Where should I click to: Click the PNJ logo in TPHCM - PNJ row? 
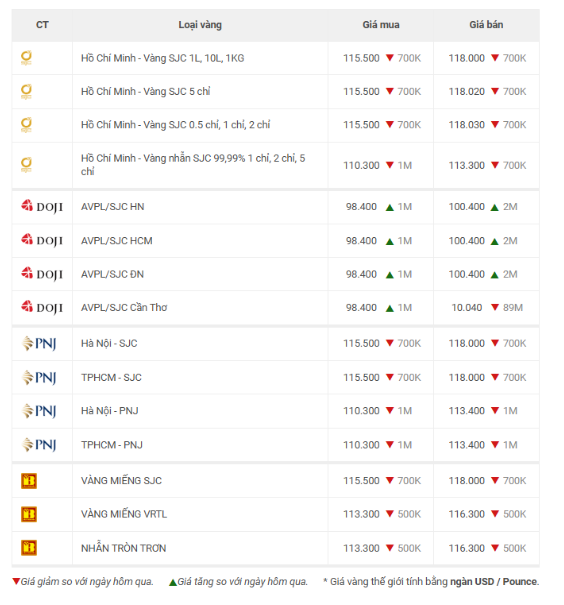click(39, 445)
